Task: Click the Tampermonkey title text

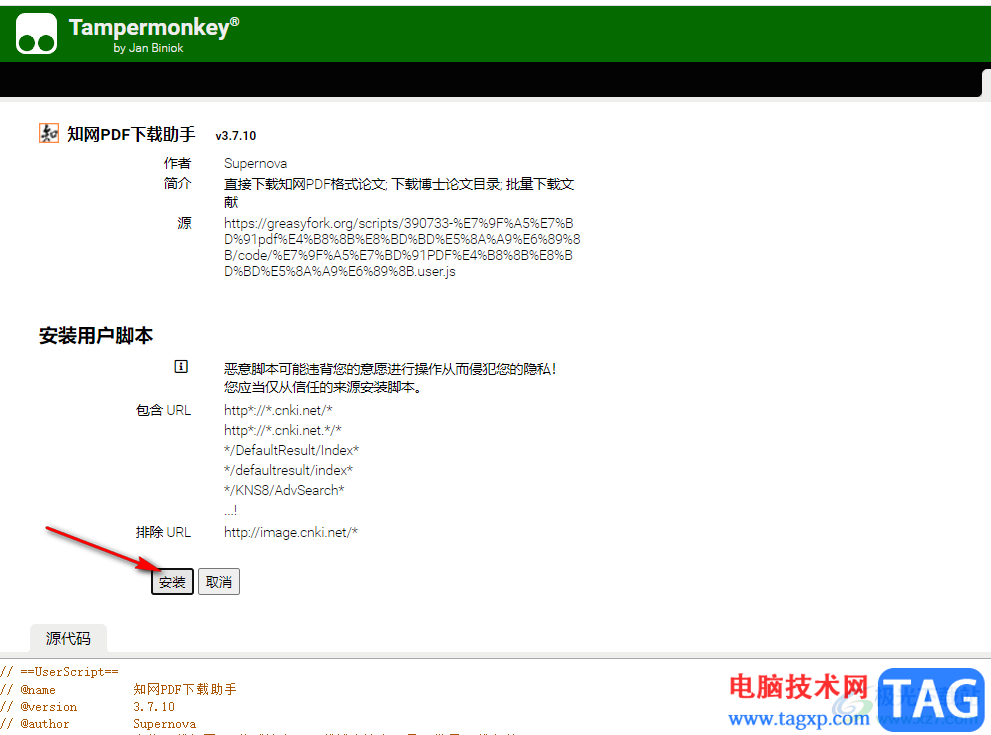Action: [x=154, y=27]
